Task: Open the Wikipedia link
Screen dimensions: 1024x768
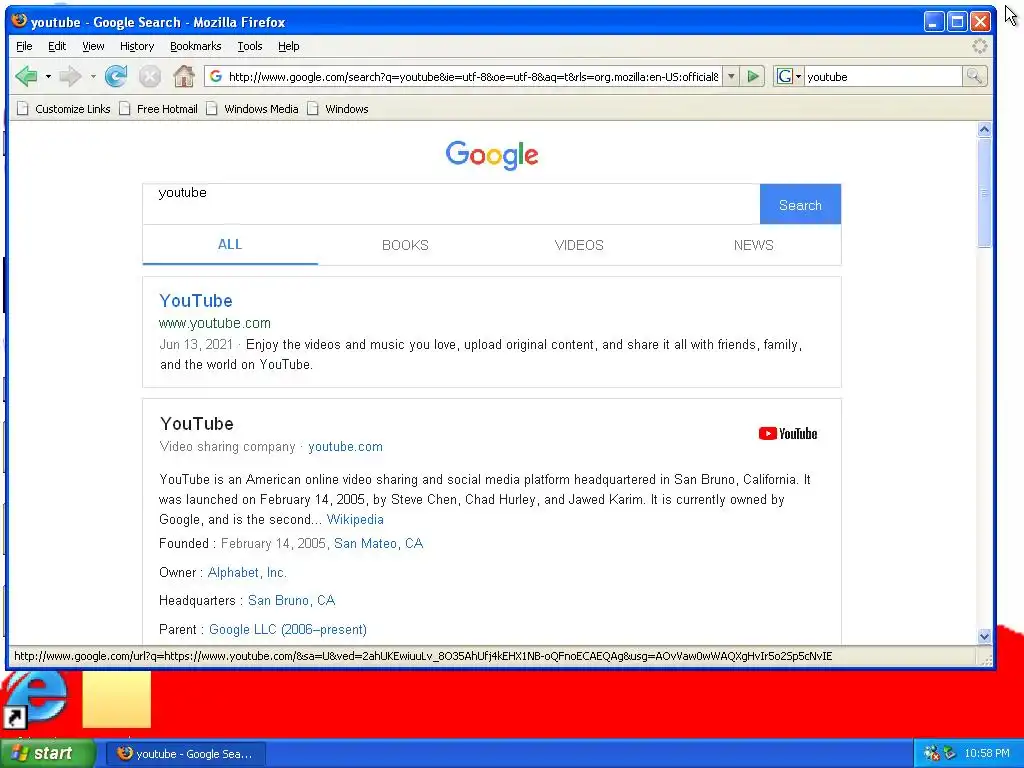Action: [x=355, y=520]
